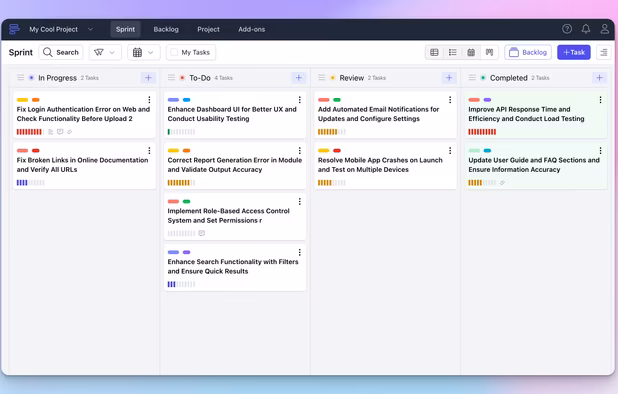Viewport: 618px width, 394px height.
Task: Open options menu of Fix Login Authentication card
Action: tap(149, 100)
